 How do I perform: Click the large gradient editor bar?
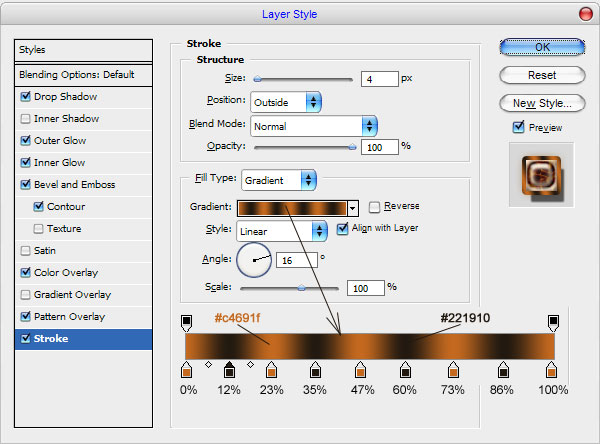coord(370,346)
